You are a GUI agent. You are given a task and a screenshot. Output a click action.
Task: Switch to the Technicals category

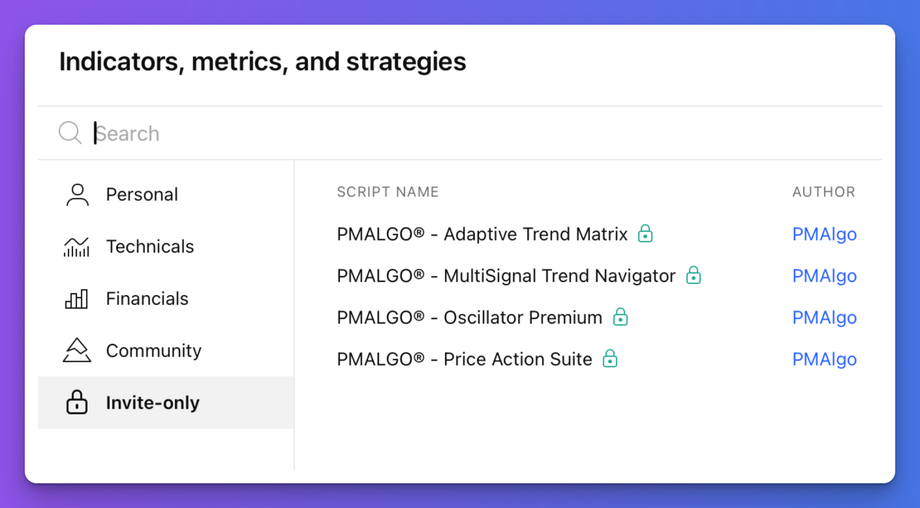150,246
